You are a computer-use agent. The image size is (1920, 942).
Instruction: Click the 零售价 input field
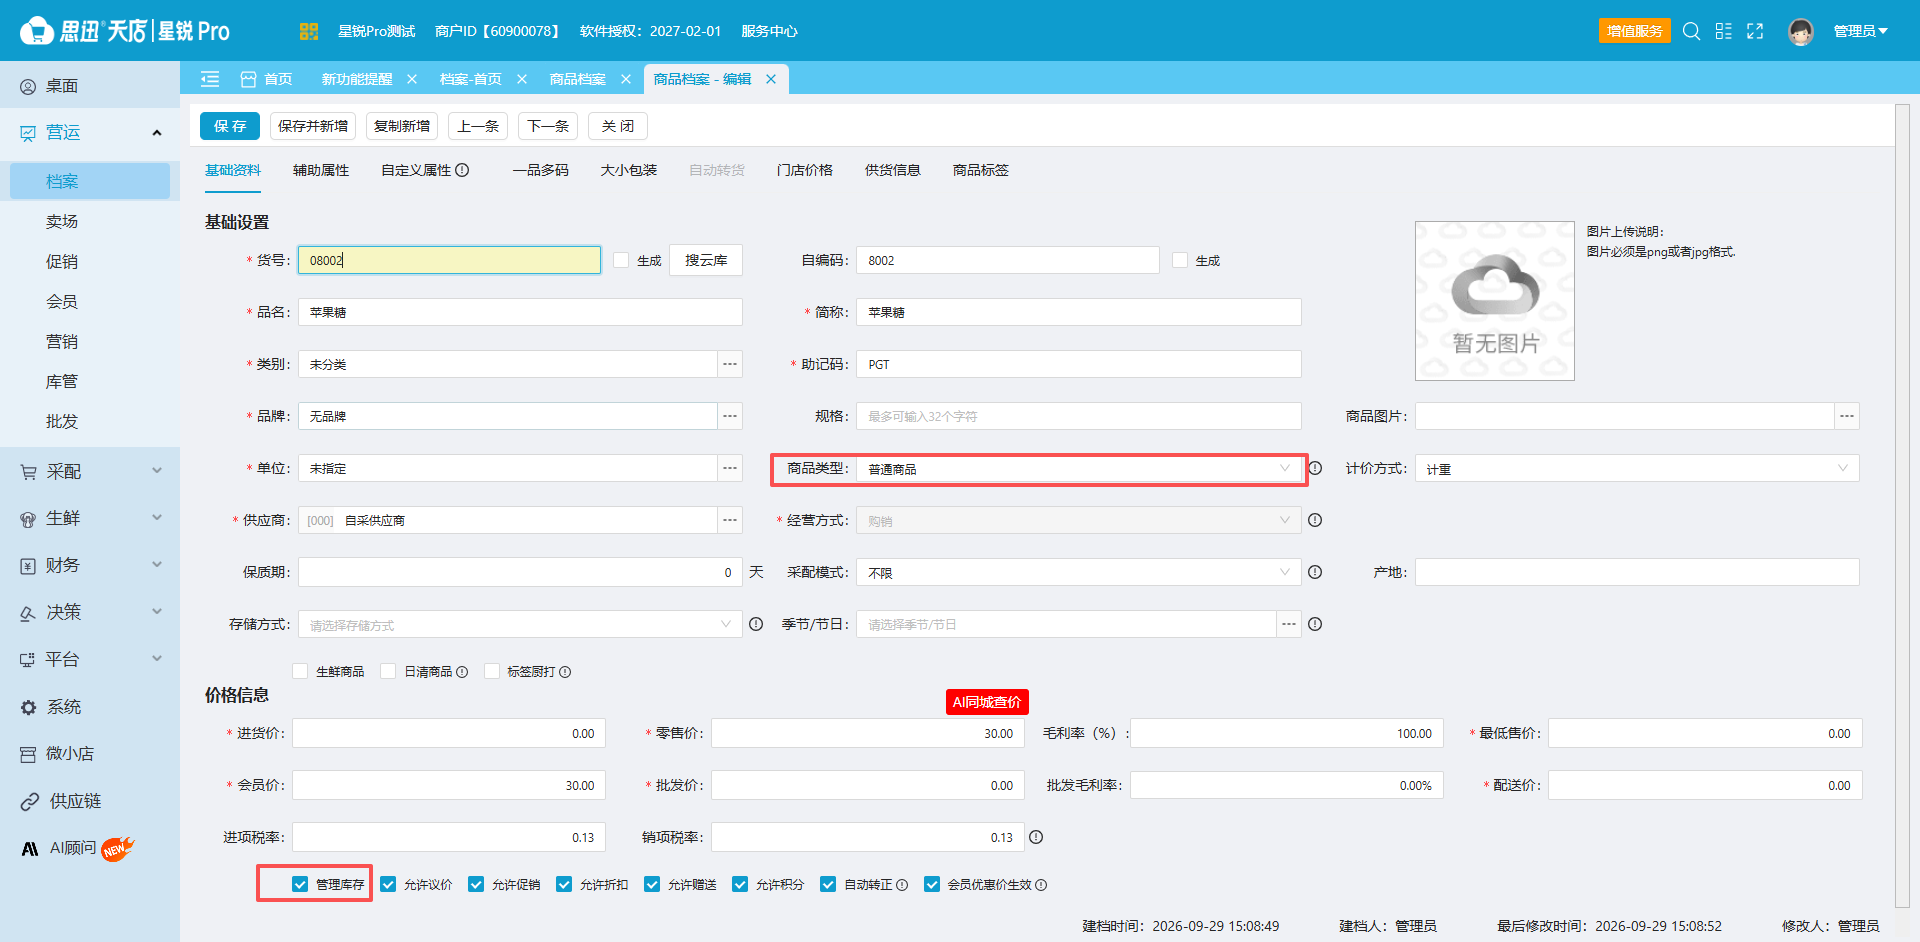868,733
